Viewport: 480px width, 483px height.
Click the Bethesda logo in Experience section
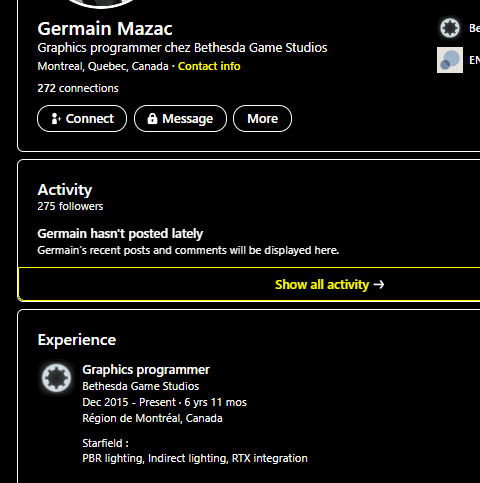coord(56,378)
